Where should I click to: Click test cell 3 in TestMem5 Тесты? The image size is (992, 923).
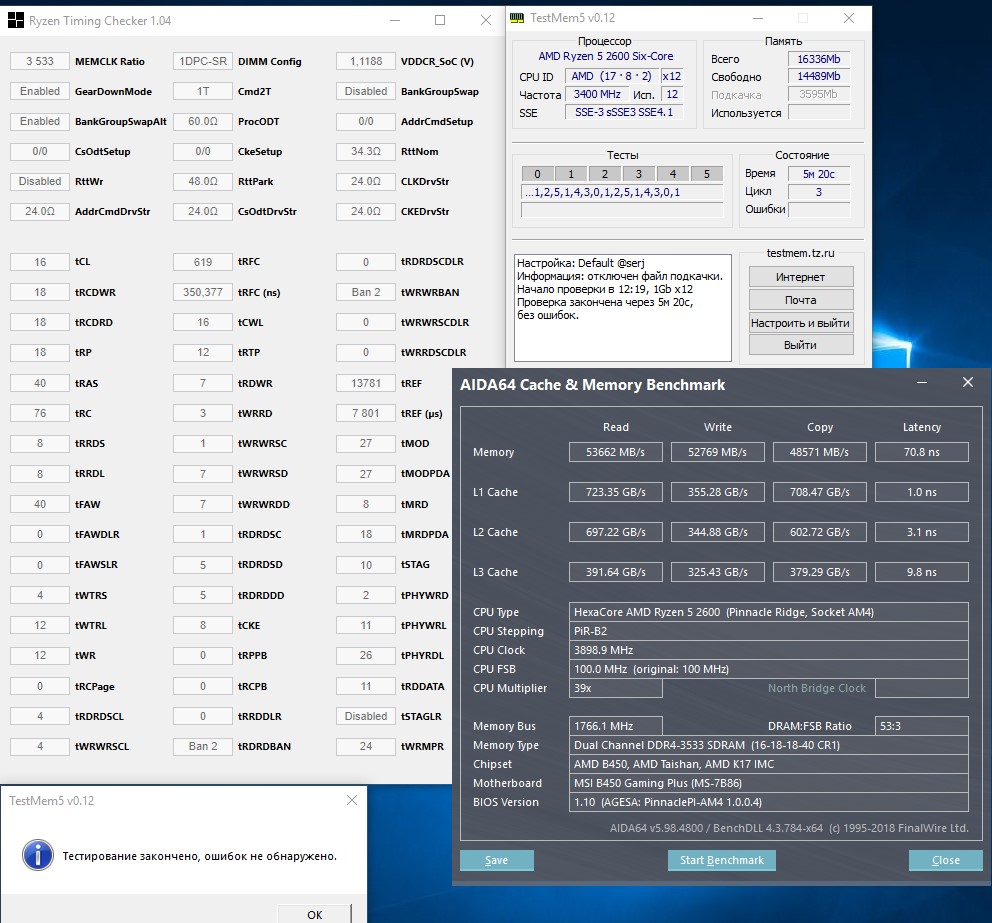point(639,174)
